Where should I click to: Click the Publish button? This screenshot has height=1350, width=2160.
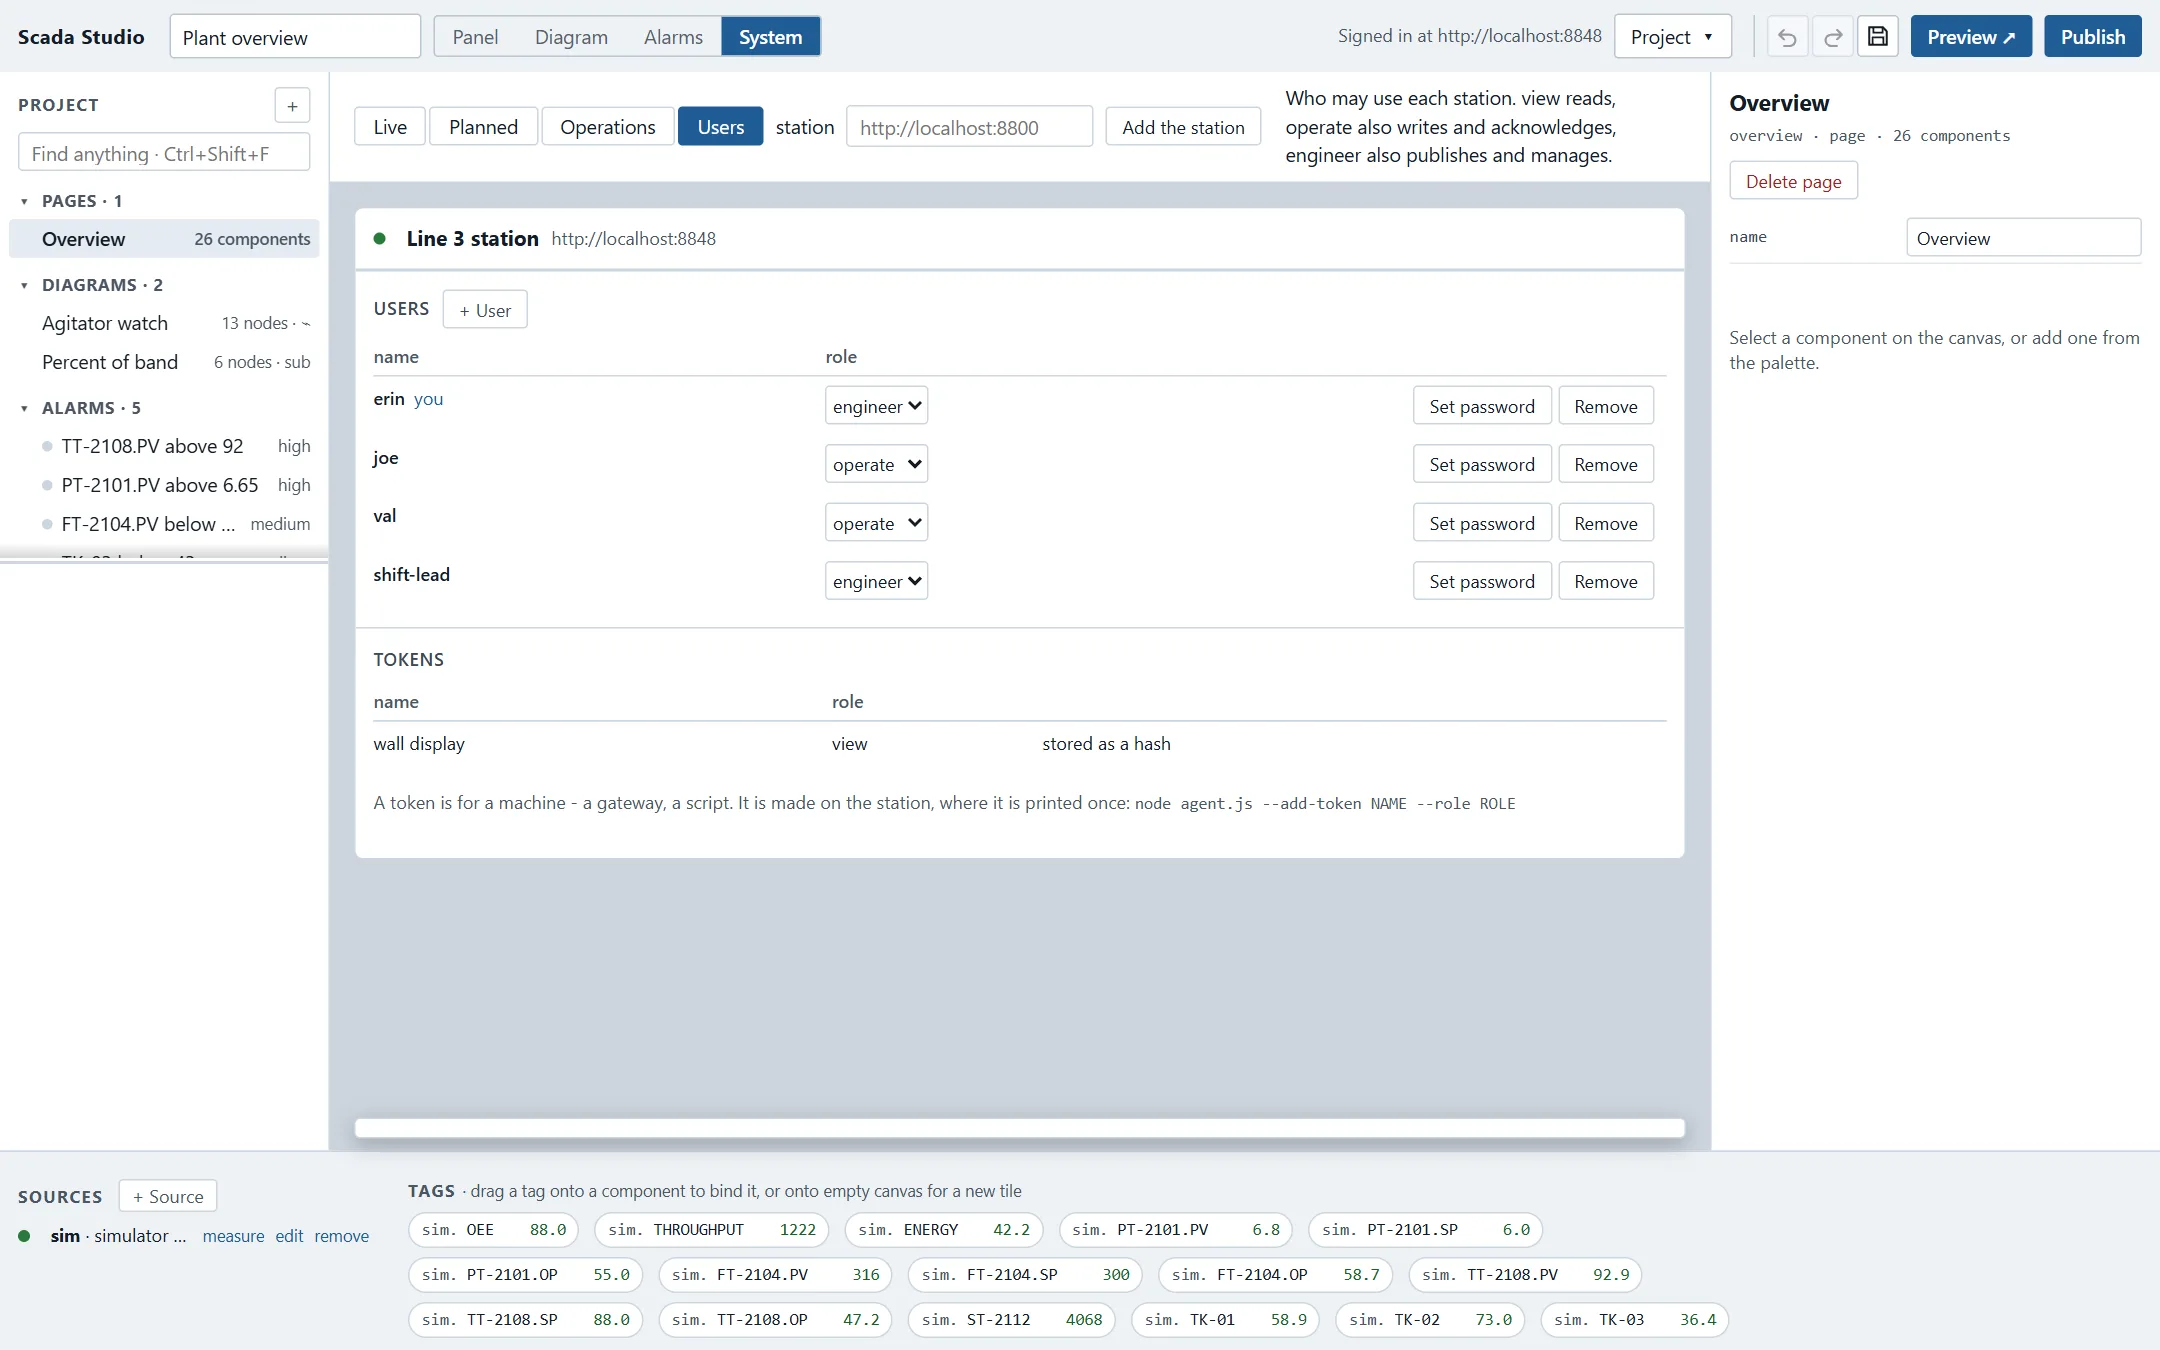click(x=2092, y=37)
